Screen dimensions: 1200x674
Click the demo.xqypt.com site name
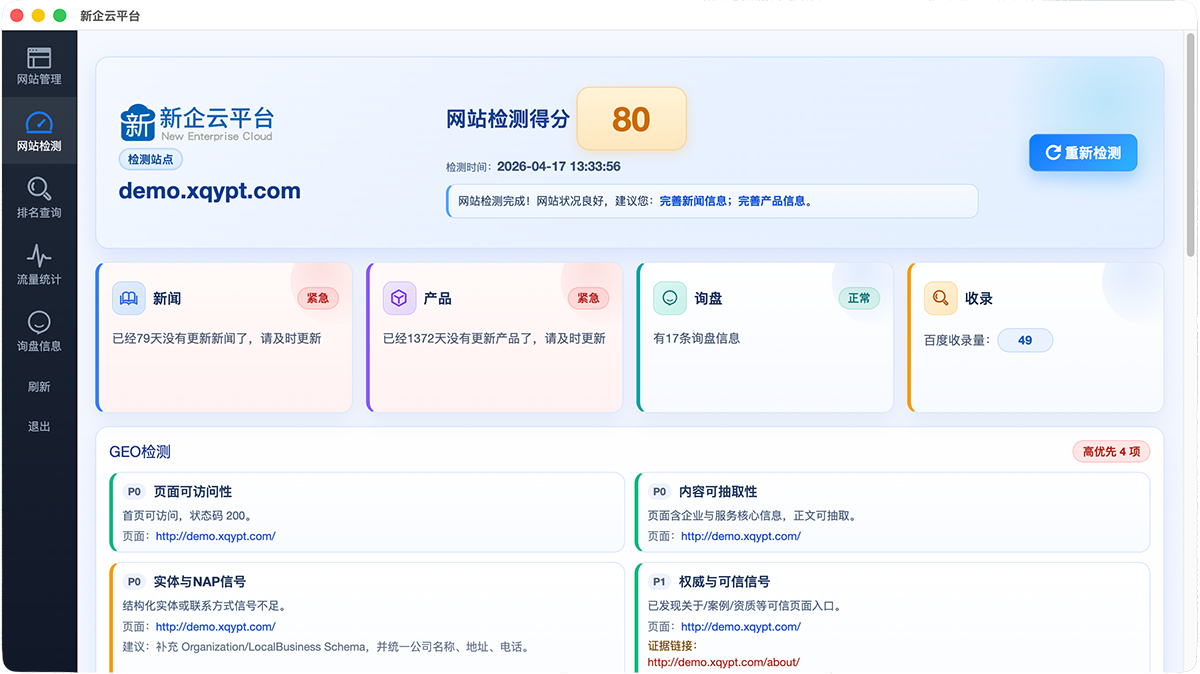[x=210, y=191]
